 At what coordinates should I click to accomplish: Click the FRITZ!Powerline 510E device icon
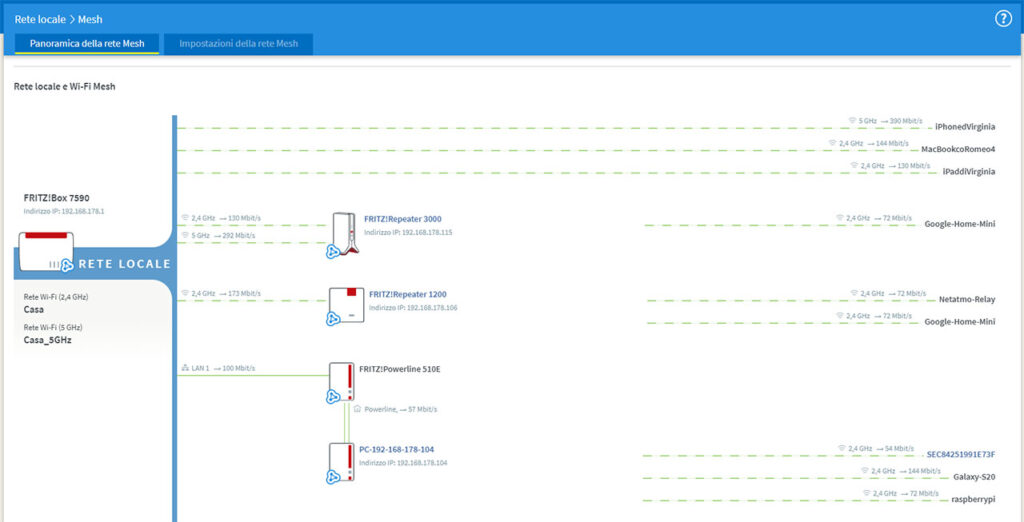point(342,382)
